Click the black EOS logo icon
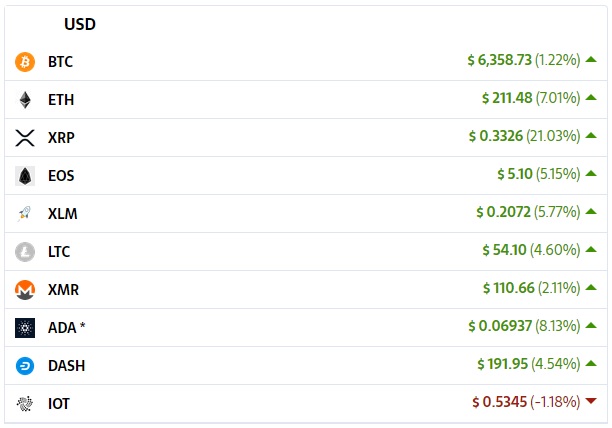 click(25, 176)
